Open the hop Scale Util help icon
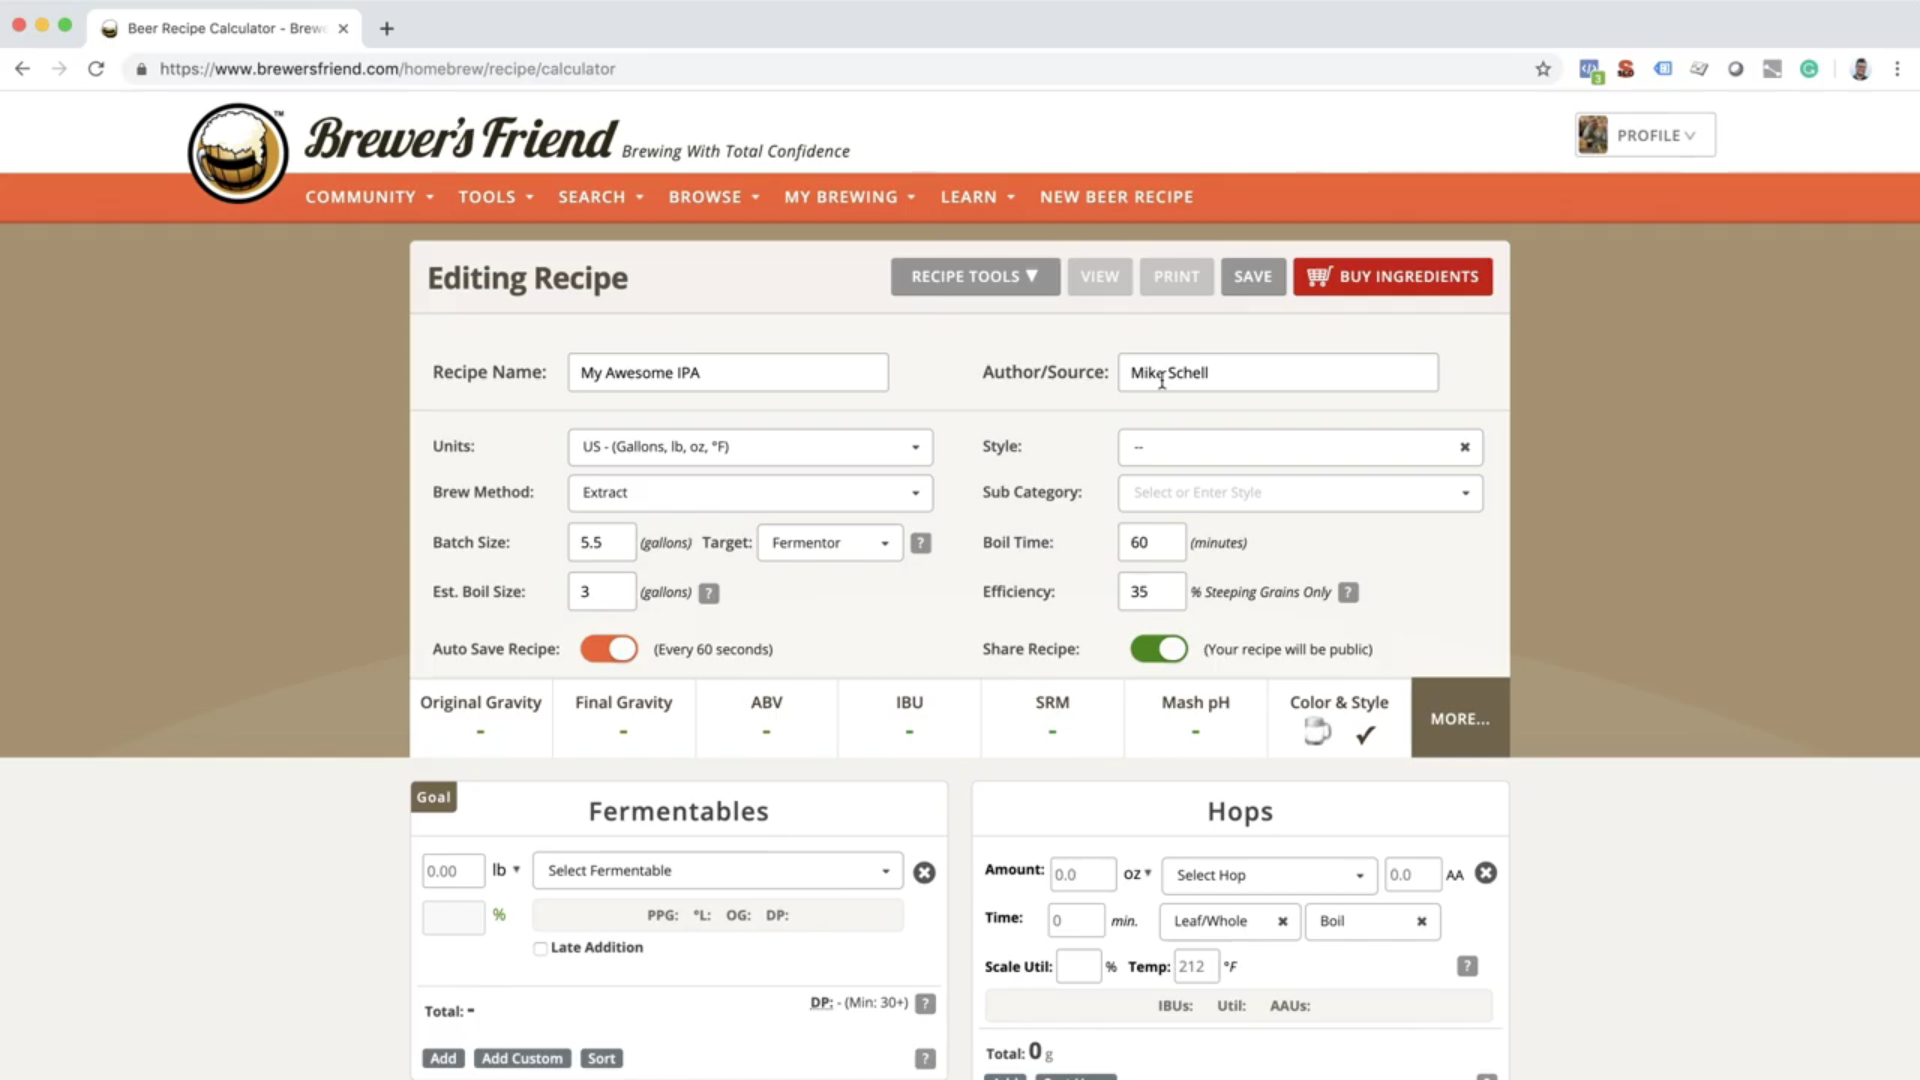This screenshot has width=1920, height=1080. click(1467, 966)
